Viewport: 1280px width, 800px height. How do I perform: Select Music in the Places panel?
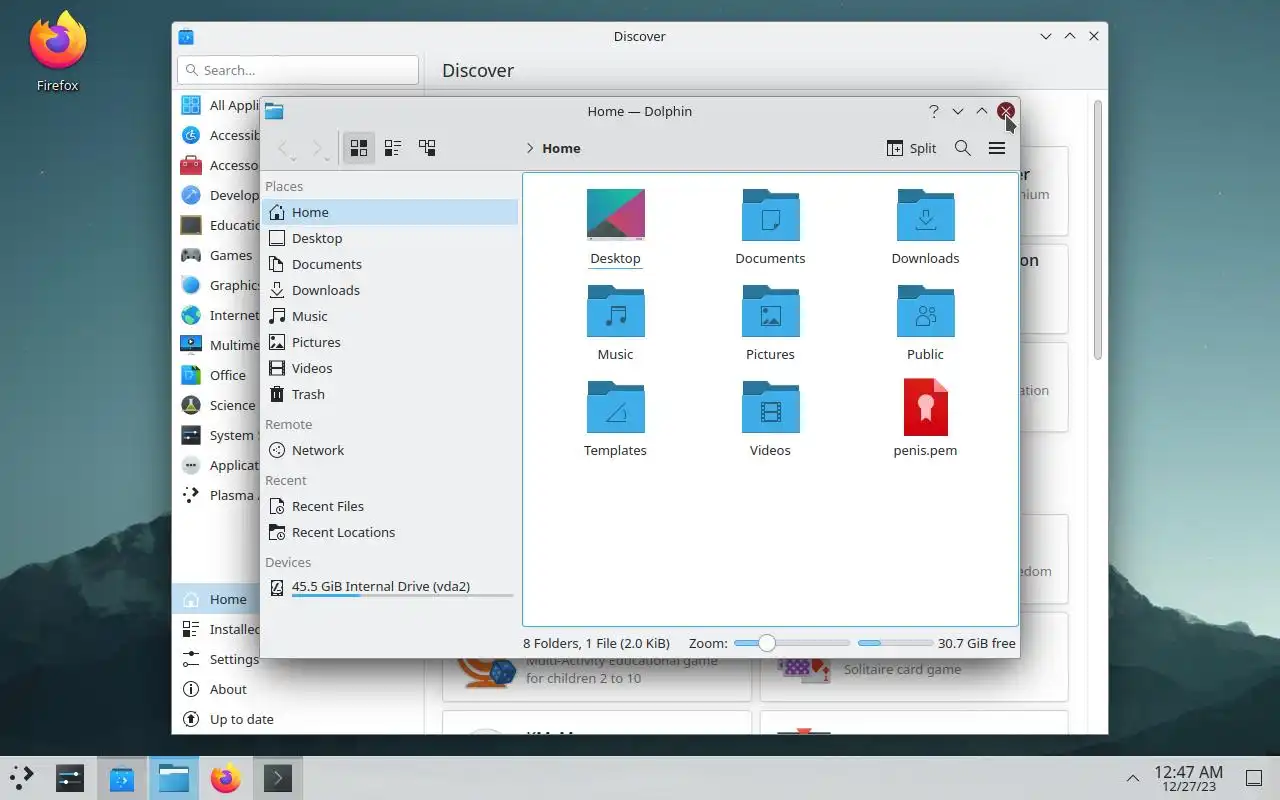(x=390, y=316)
